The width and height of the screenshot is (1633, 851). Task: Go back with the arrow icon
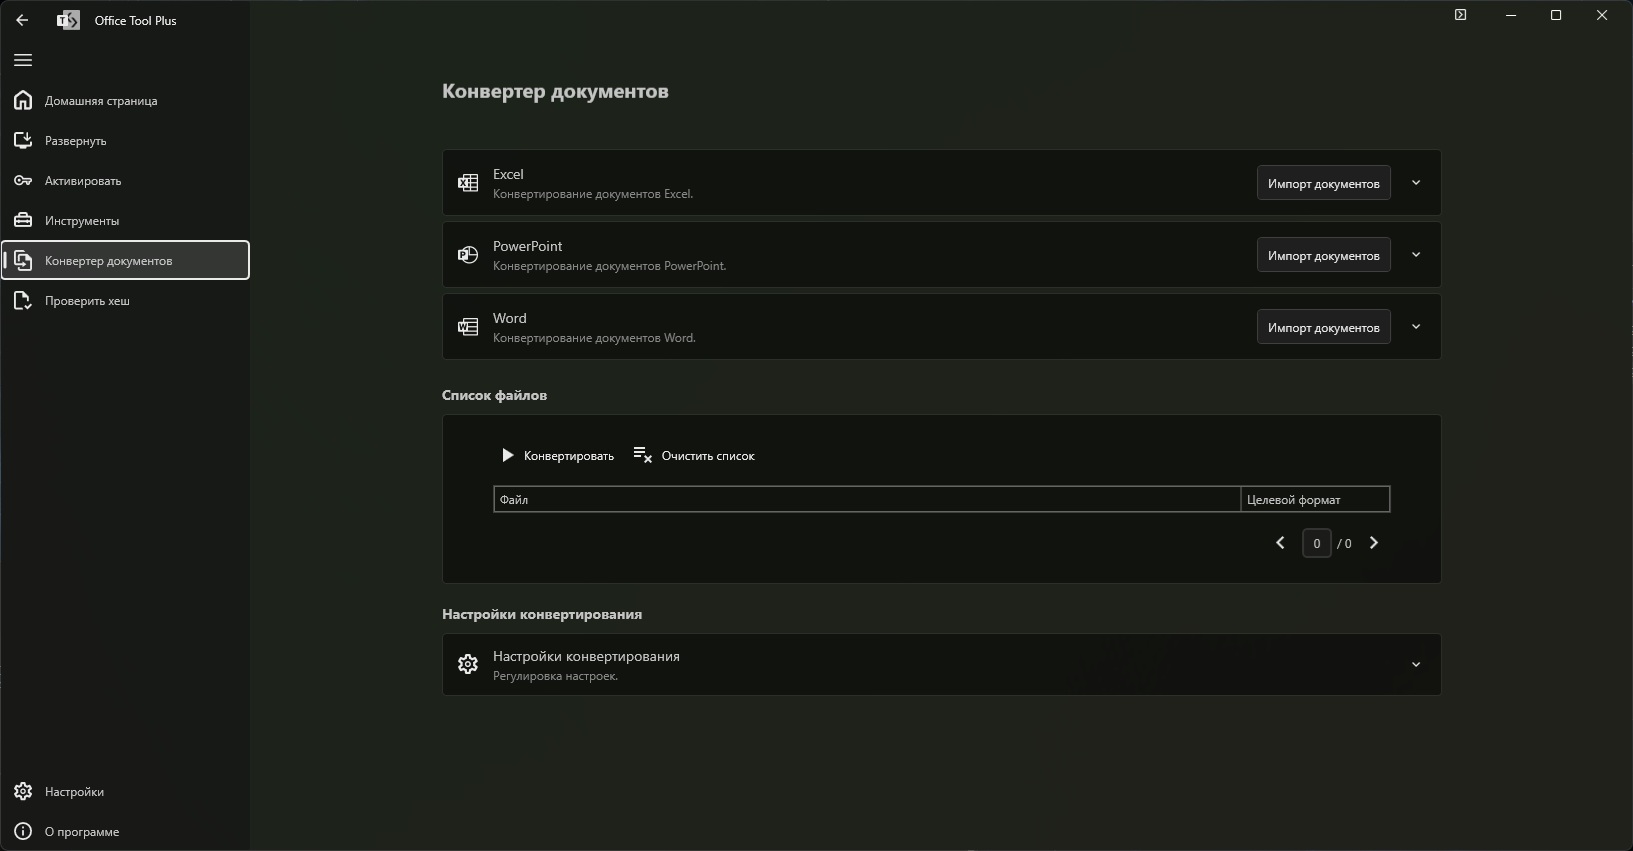coord(22,20)
